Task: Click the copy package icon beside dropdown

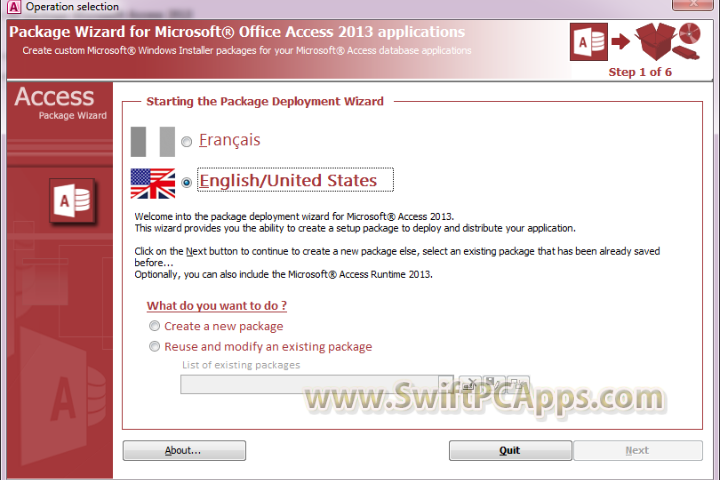Action: pyautogui.click(x=518, y=384)
